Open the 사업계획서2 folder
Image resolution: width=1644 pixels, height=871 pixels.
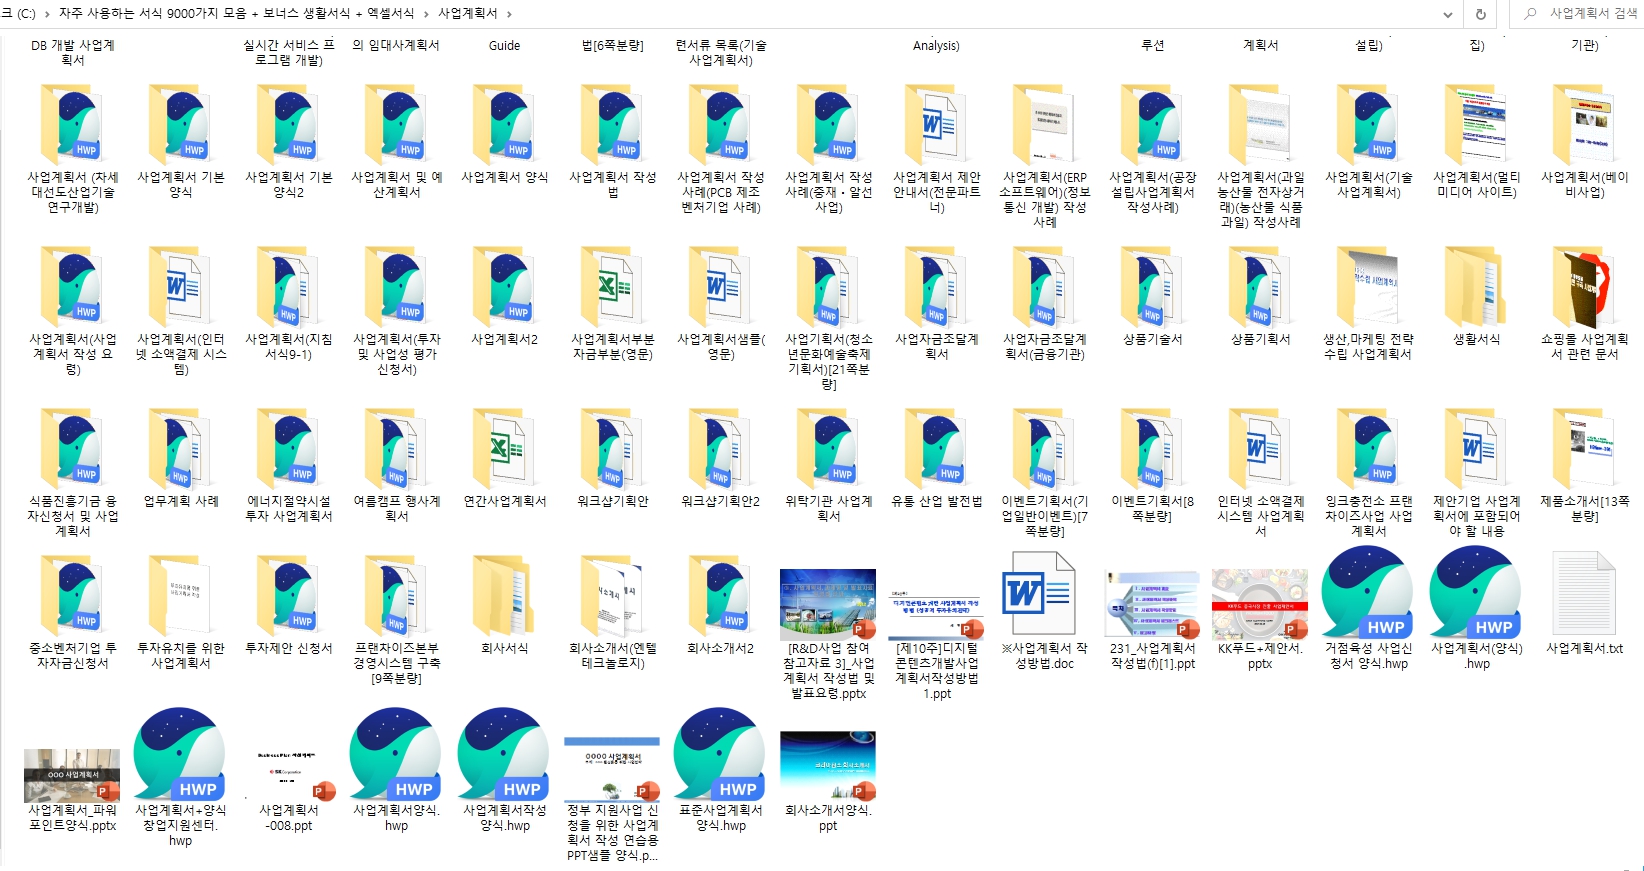click(504, 287)
